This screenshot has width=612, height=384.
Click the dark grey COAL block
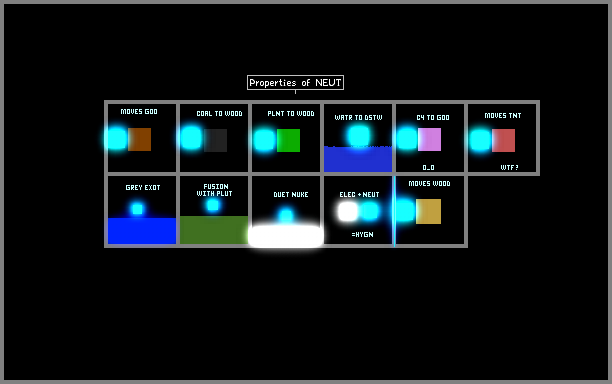215,140
